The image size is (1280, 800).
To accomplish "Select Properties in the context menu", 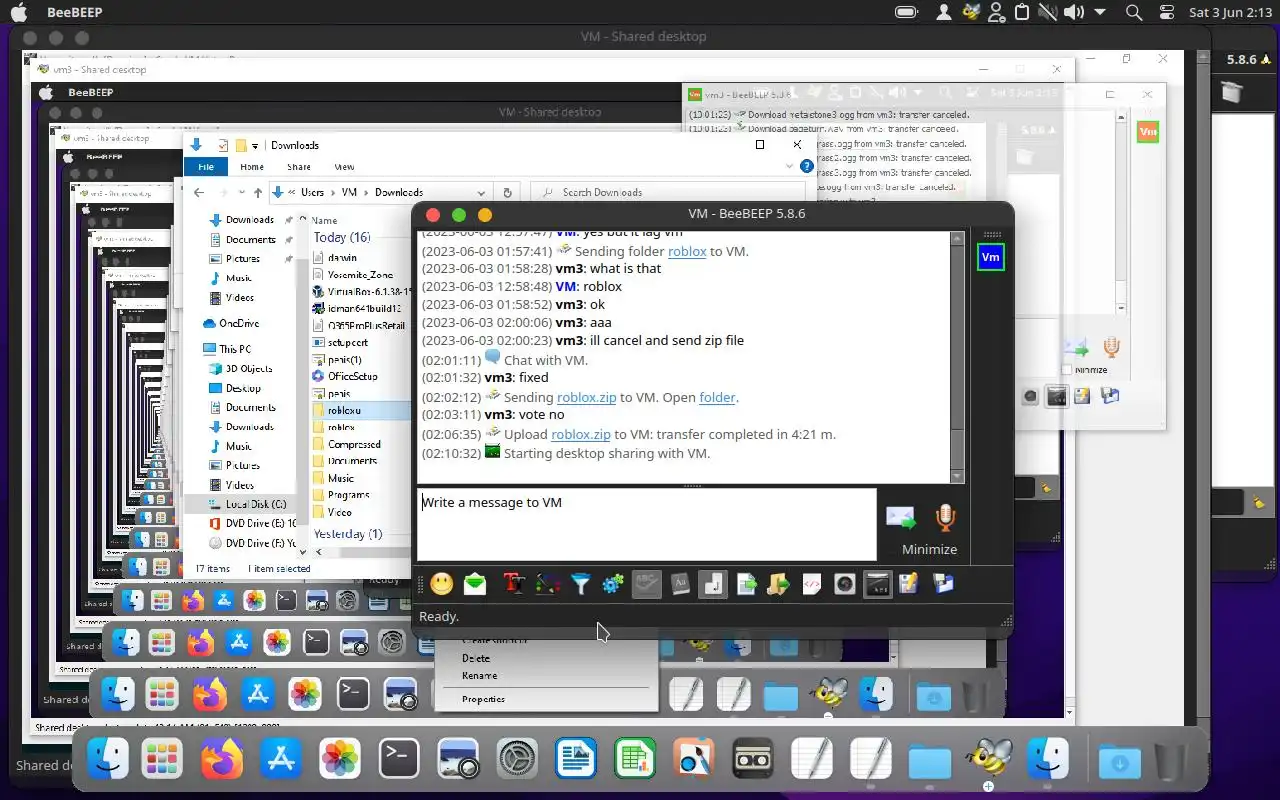I will [x=483, y=699].
